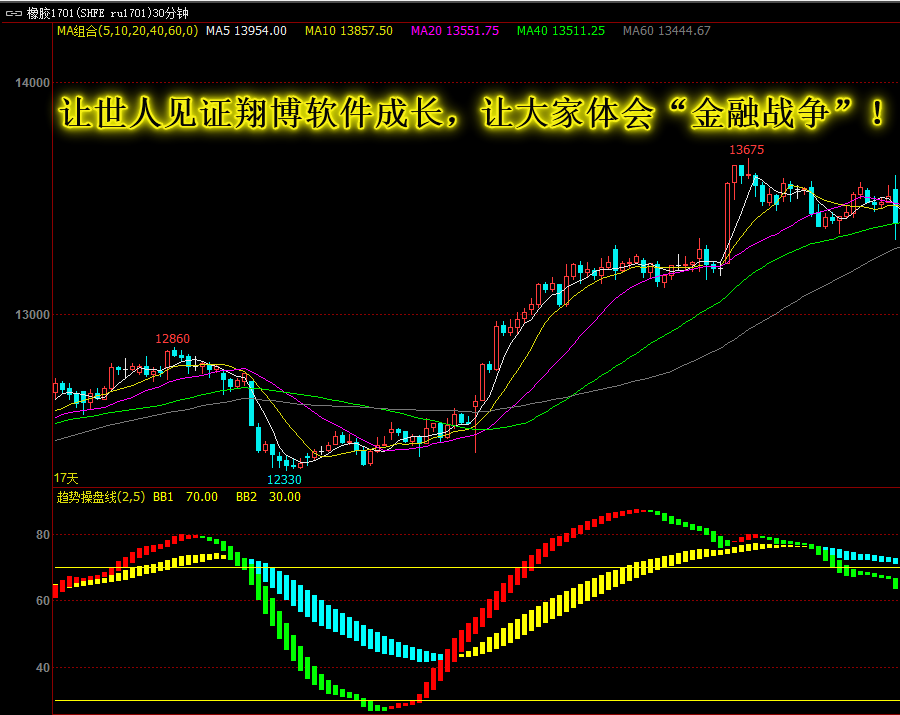The height and width of the screenshot is (715, 900).
Task: Click the MA5 13954.00 value
Action: tap(246, 31)
